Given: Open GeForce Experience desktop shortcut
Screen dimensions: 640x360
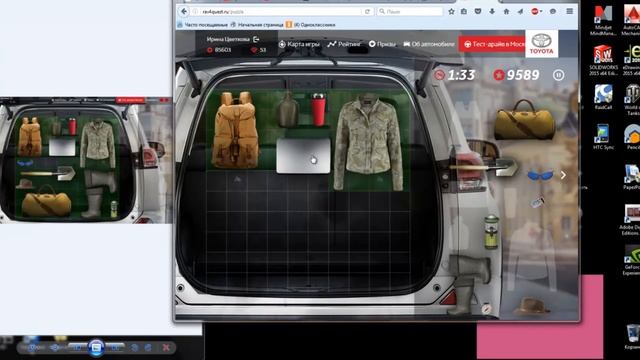Looking at the screenshot, I should click(632, 261).
